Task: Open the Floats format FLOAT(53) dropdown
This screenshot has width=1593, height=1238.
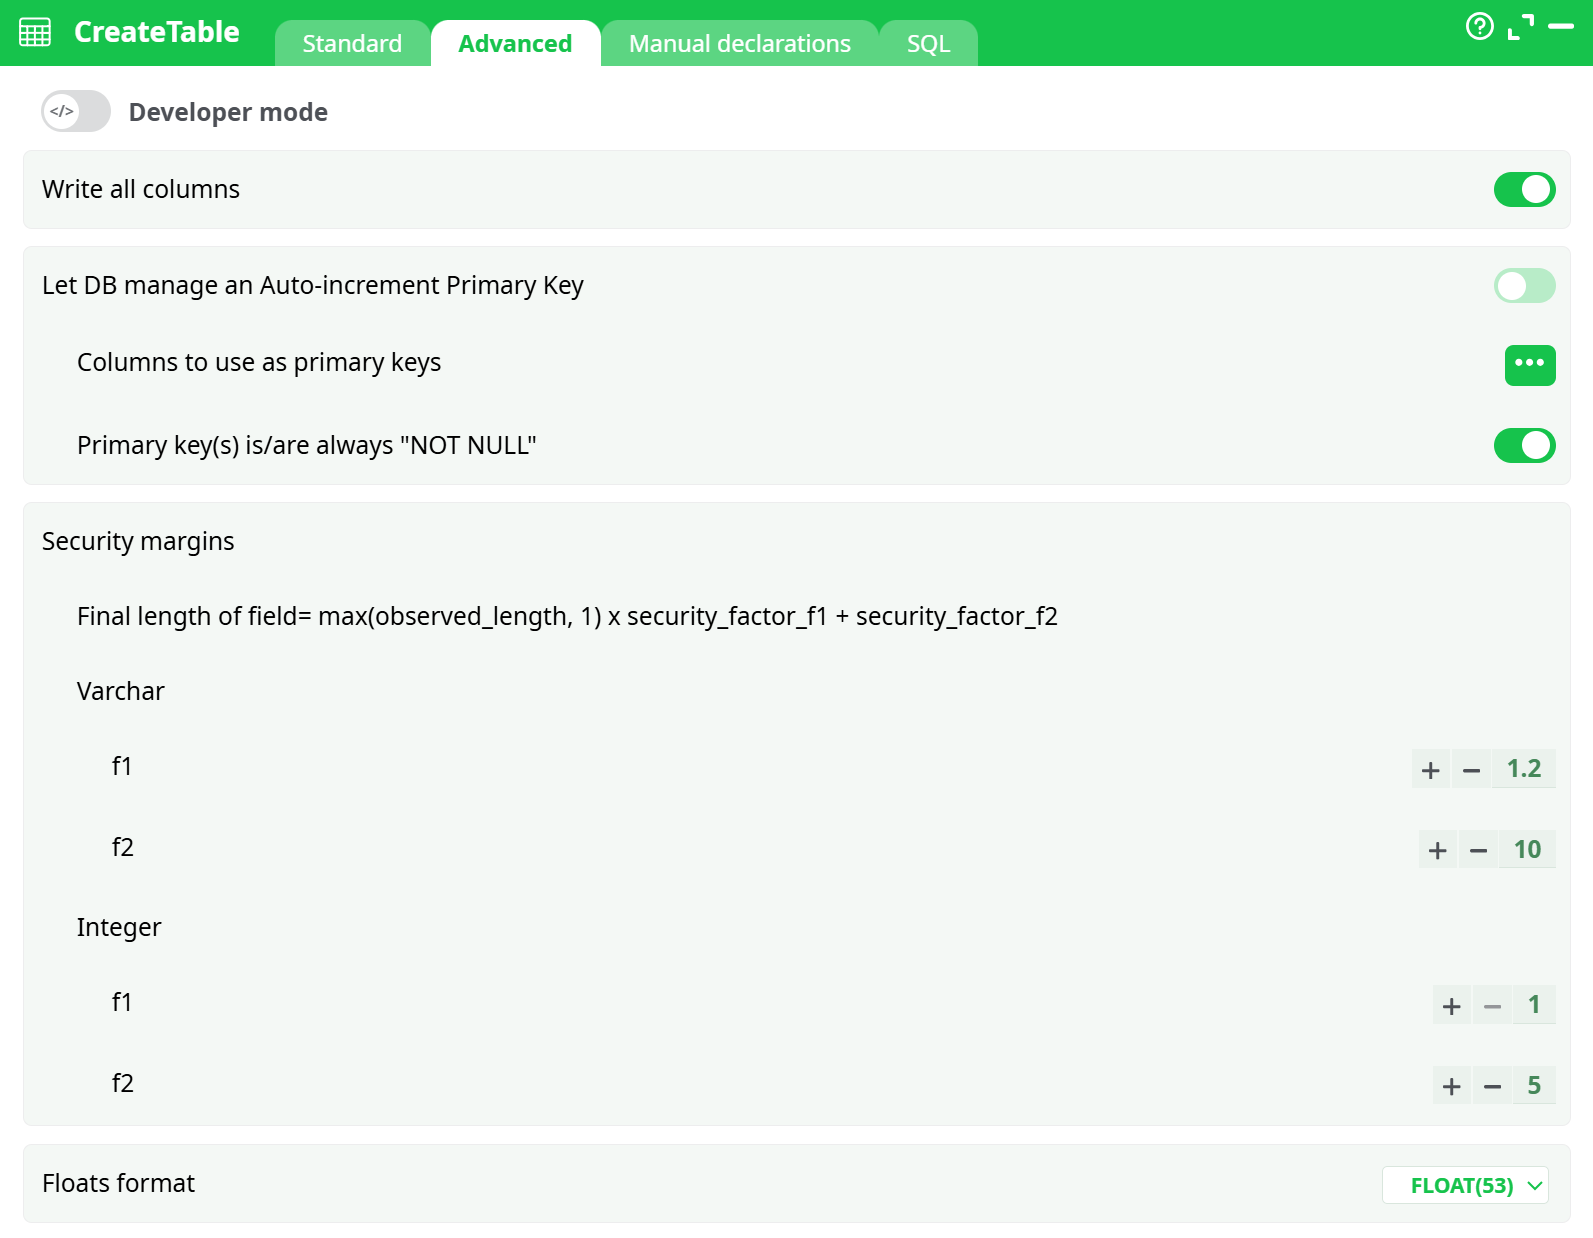Action: (x=1465, y=1186)
